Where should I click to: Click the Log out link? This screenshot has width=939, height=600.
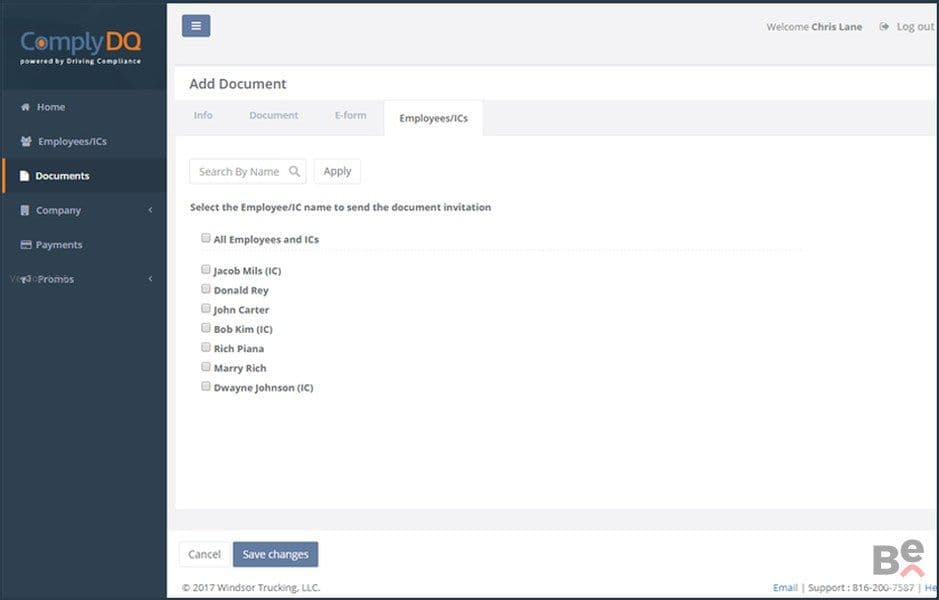915,26
